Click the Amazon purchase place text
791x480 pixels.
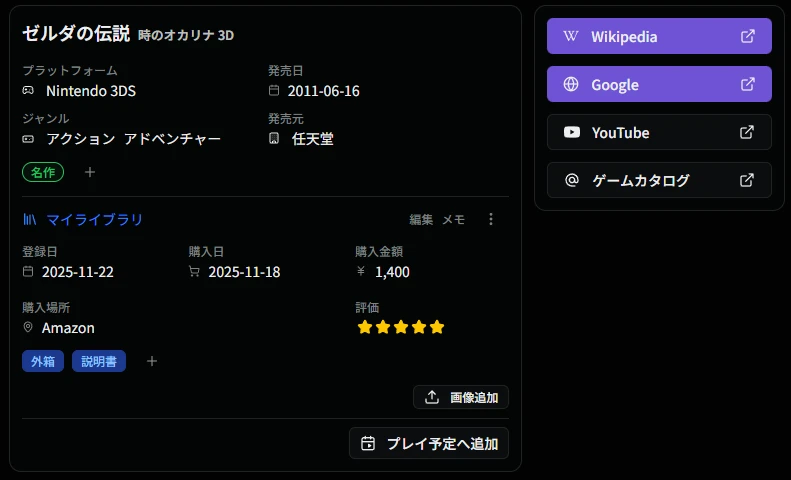[x=68, y=328]
